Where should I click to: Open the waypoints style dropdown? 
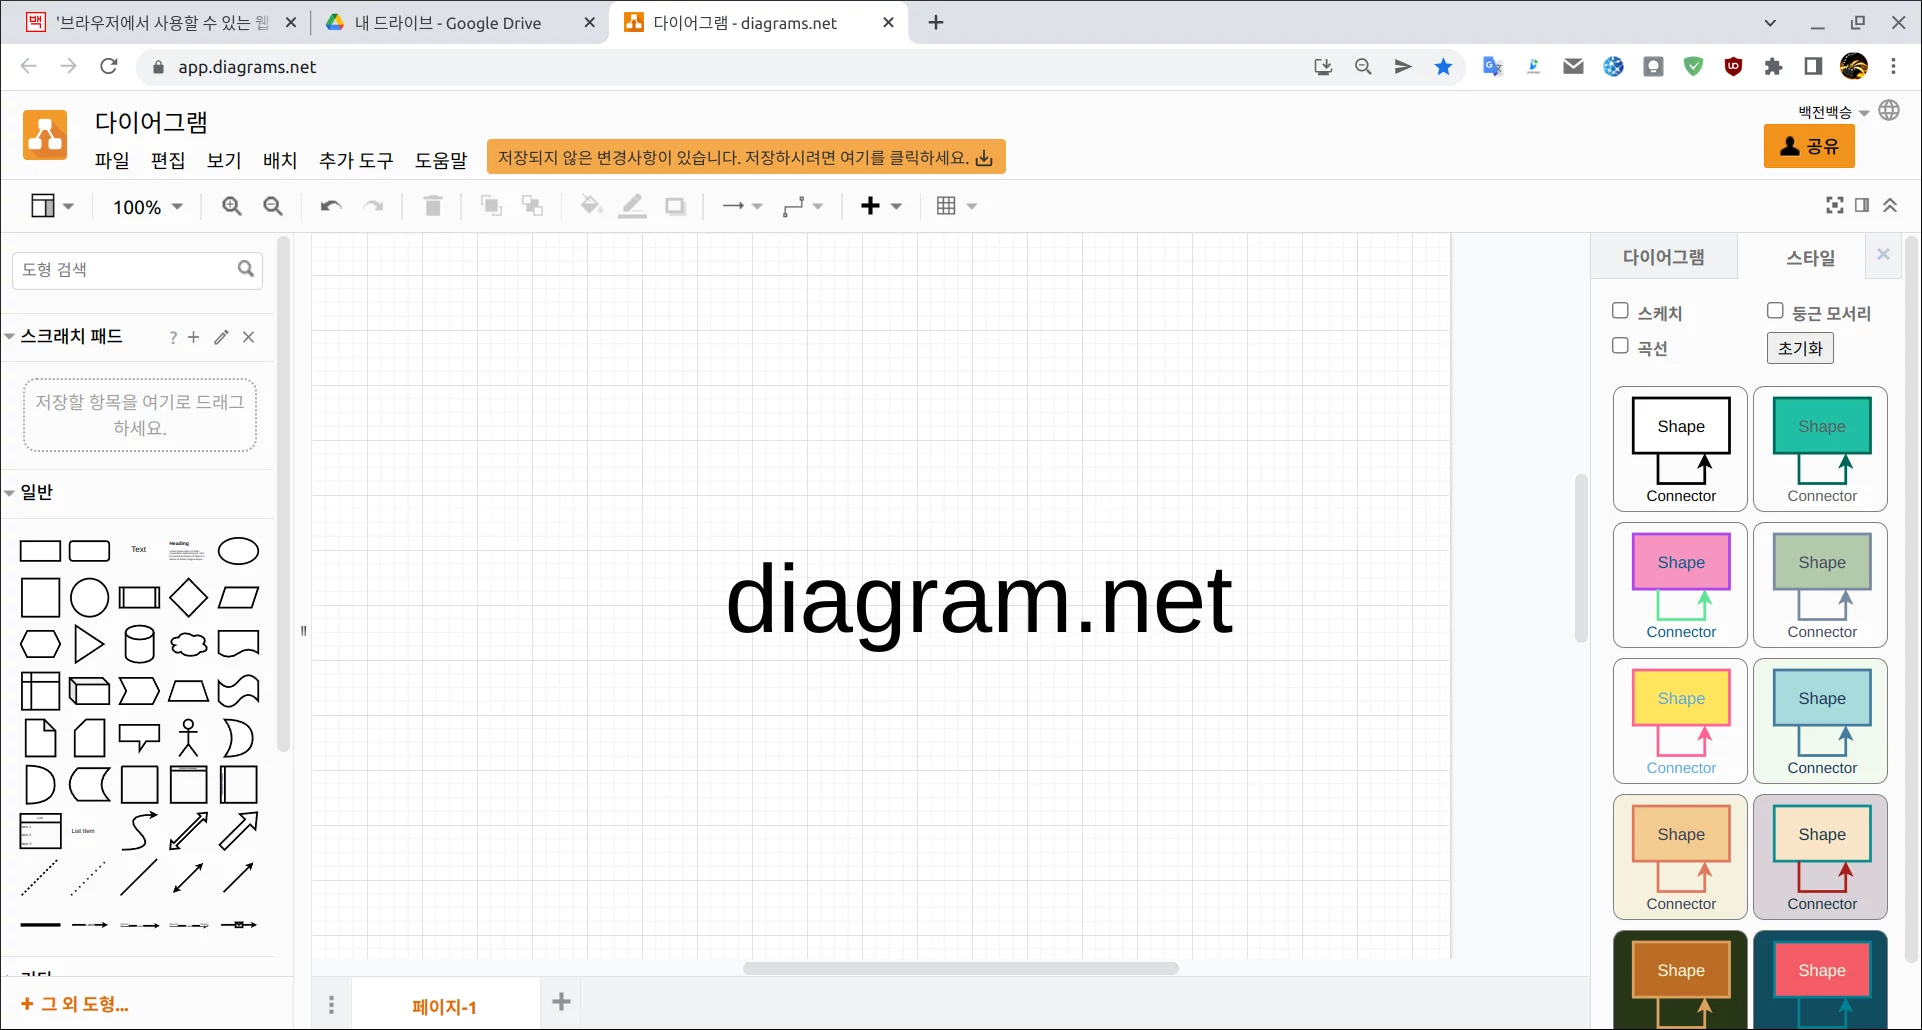coord(803,206)
